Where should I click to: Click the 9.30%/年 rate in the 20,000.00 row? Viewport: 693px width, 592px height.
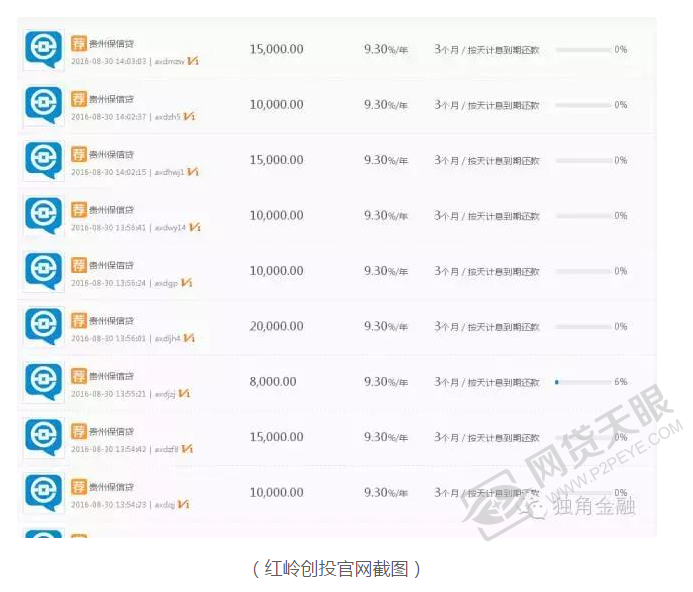[386, 326]
